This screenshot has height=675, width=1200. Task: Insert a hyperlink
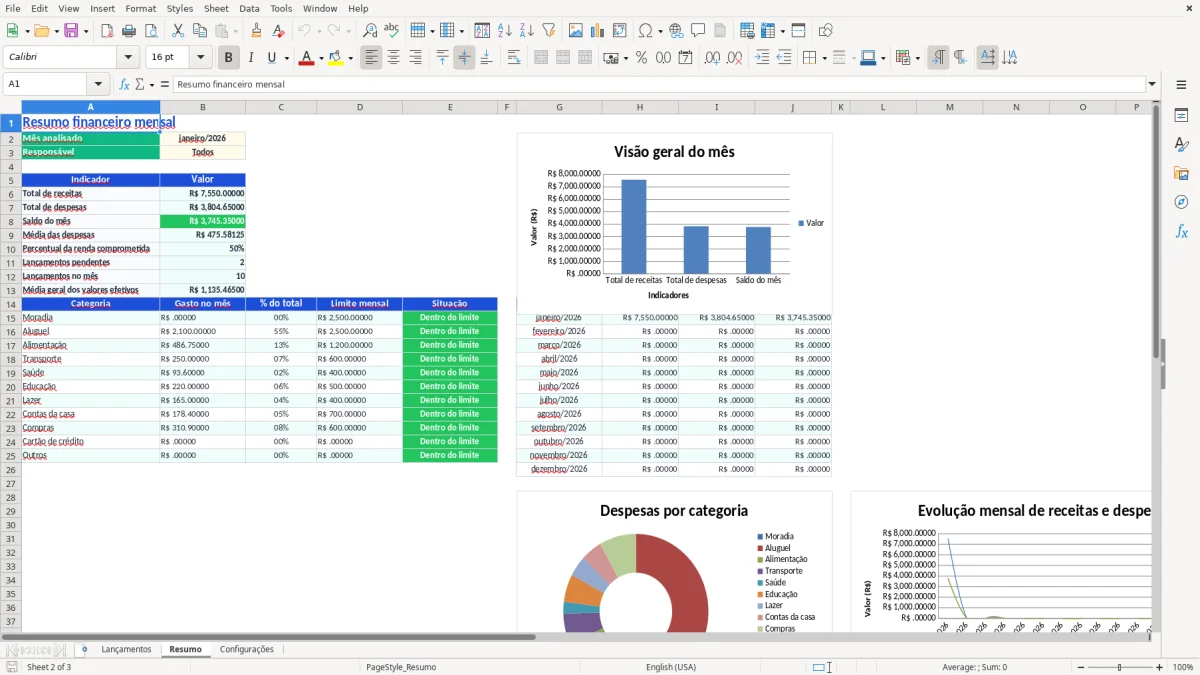click(x=676, y=31)
